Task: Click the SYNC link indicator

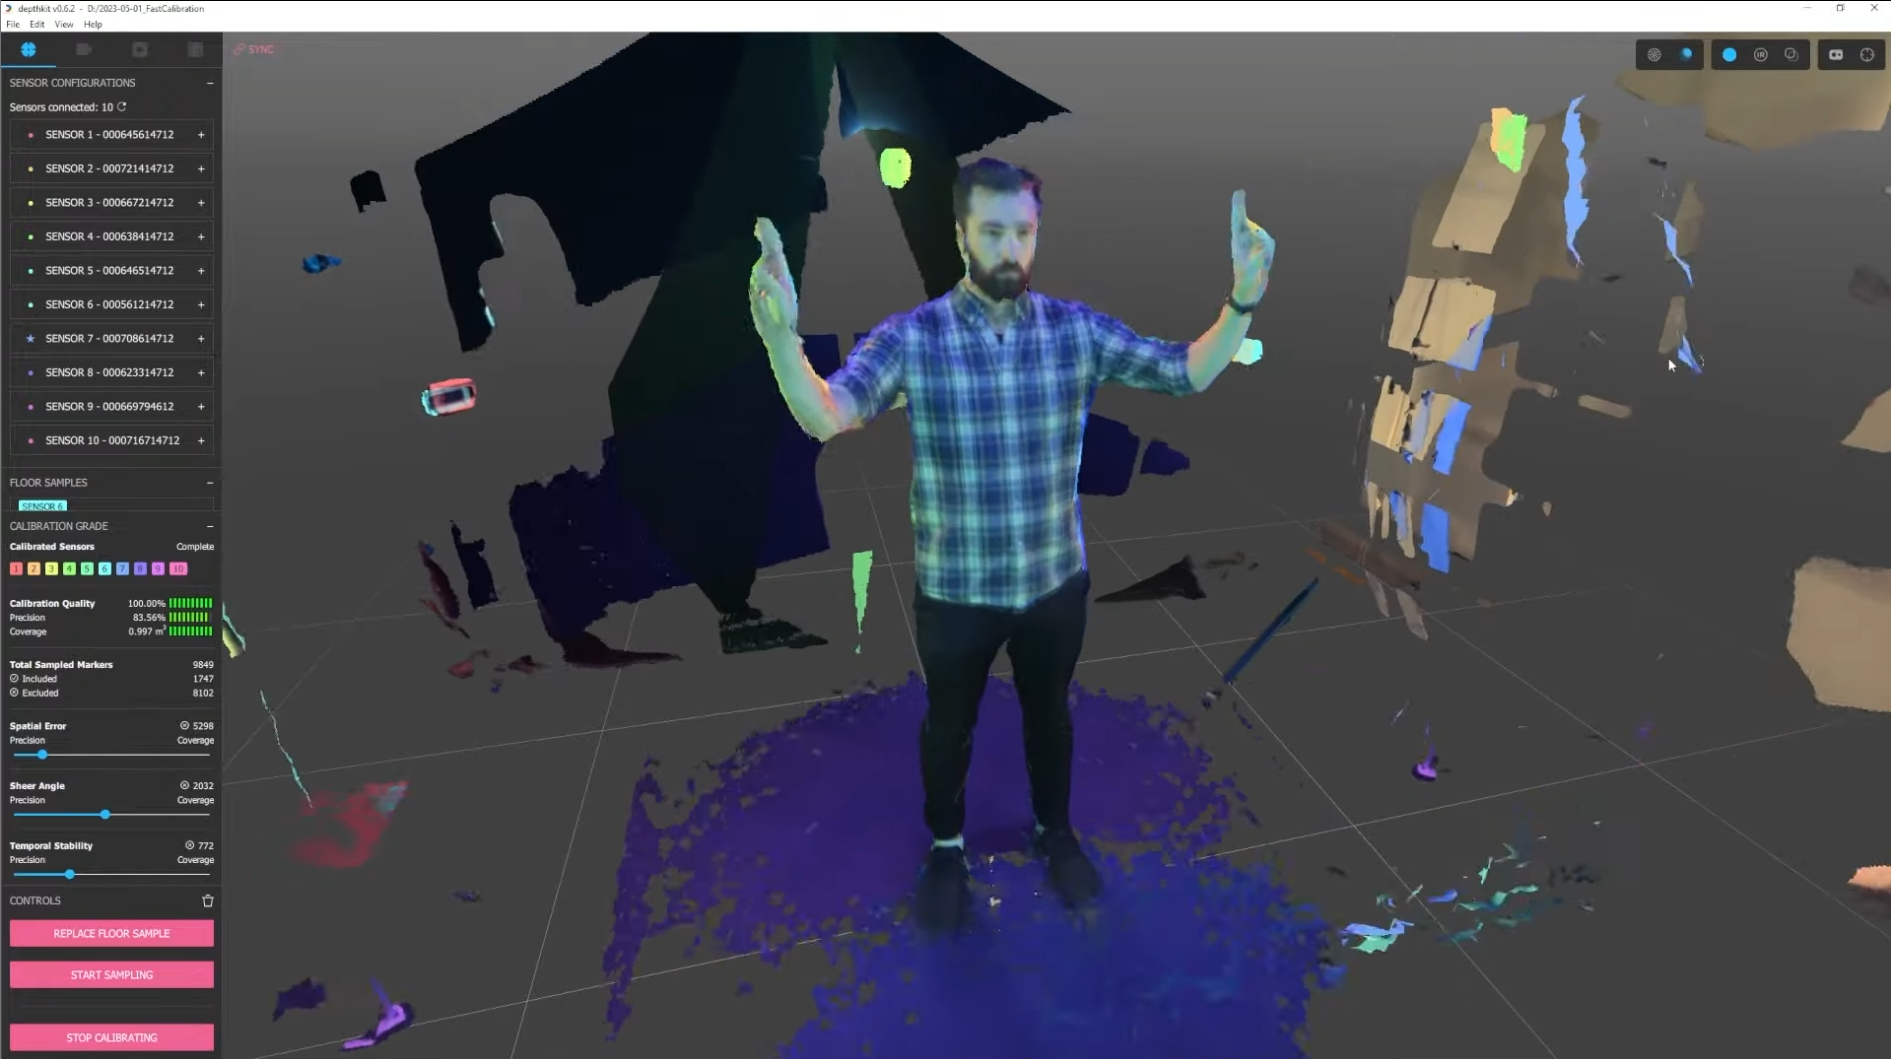Action: (254, 49)
